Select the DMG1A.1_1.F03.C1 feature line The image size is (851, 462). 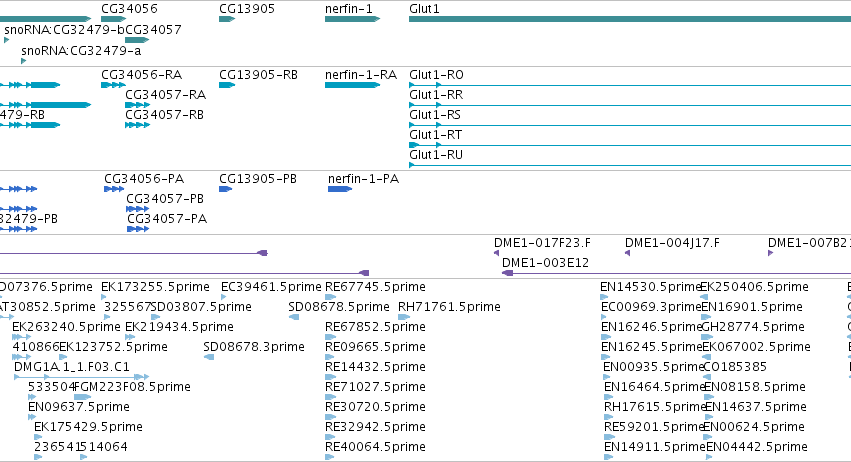tap(81, 377)
